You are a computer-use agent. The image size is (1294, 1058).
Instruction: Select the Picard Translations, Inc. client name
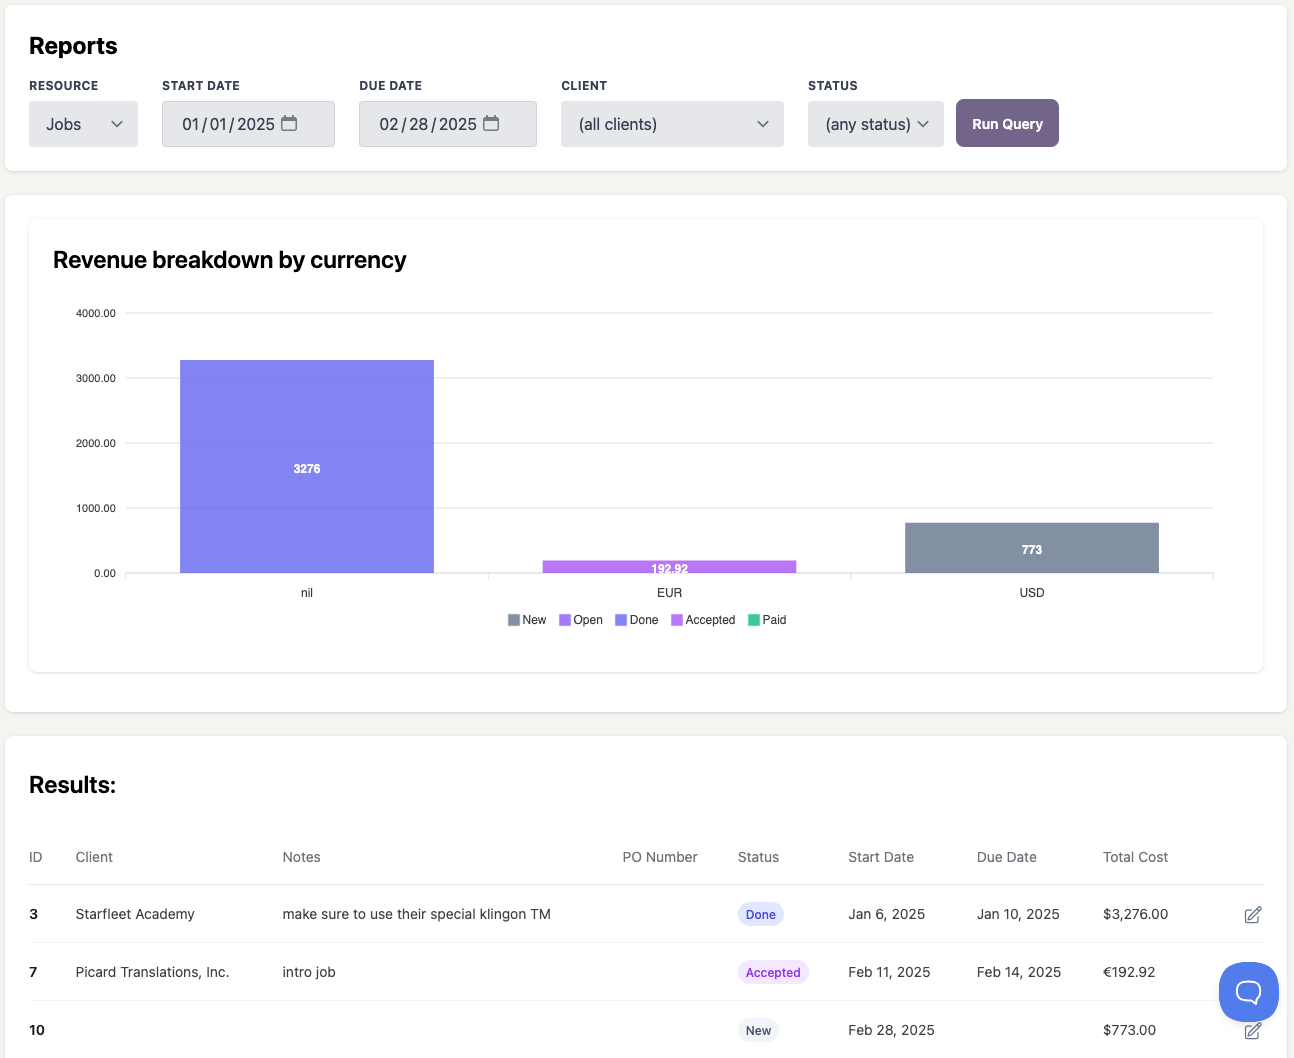click(x=152, y=972)
